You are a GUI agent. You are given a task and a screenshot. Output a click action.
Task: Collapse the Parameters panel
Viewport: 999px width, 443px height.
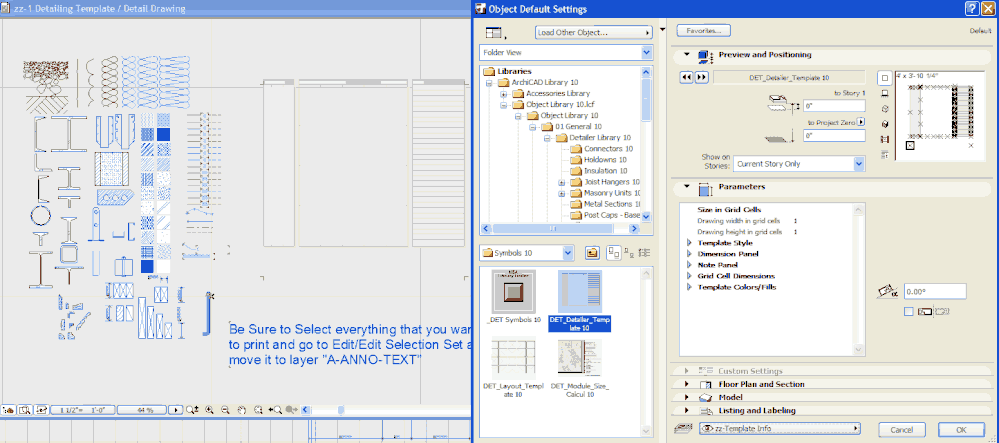point(686,187)
